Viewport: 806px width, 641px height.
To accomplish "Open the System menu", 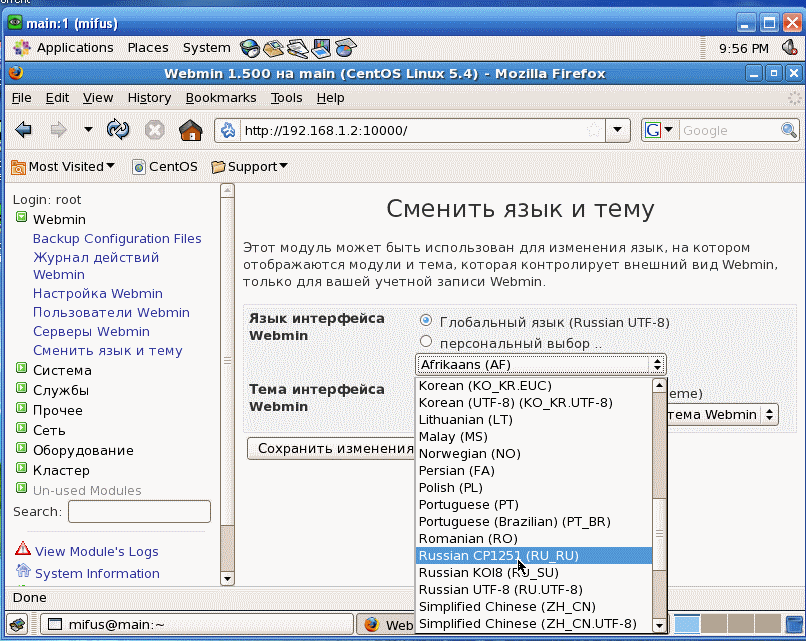I will coord(207,48).
